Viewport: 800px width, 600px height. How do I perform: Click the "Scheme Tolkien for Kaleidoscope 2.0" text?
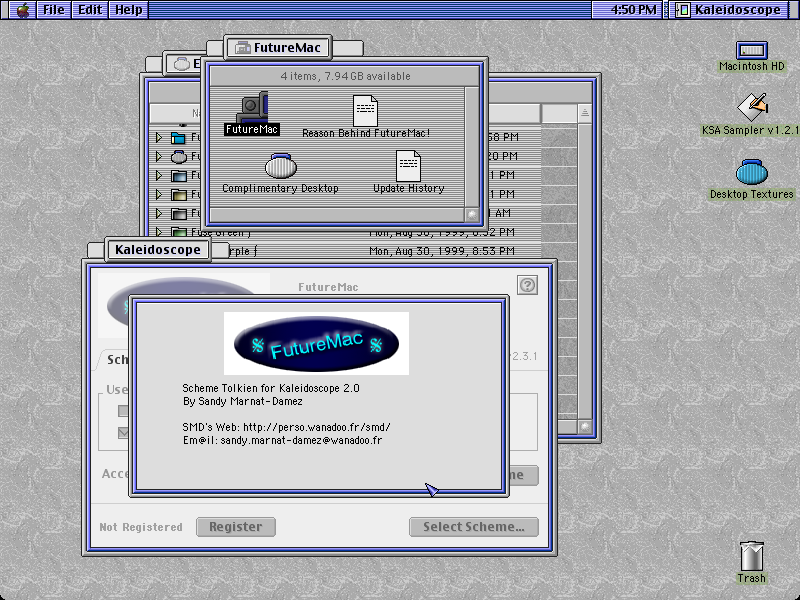click(x=271, y=388)
